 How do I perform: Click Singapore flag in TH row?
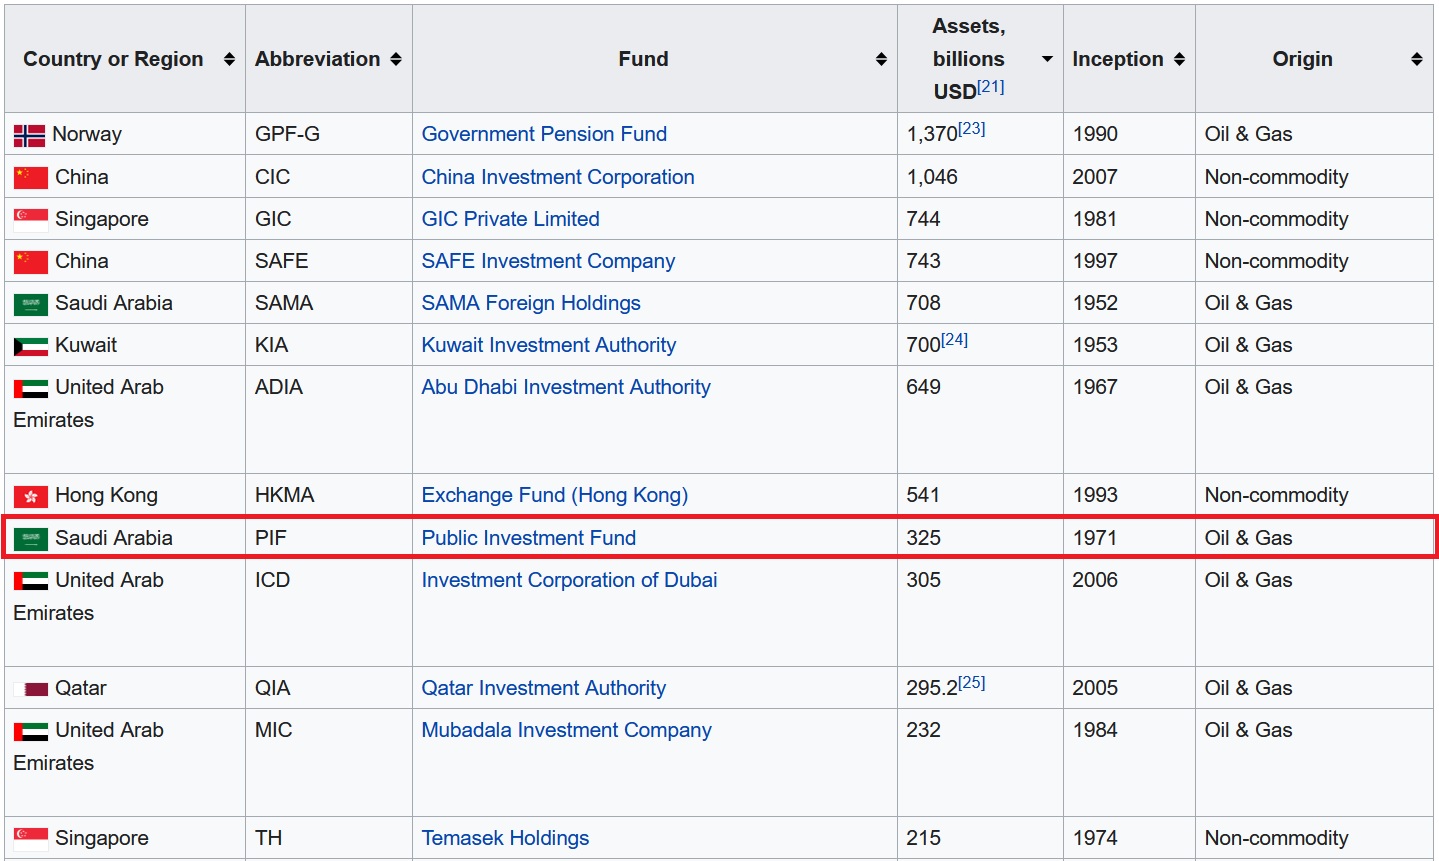(31, 839)
